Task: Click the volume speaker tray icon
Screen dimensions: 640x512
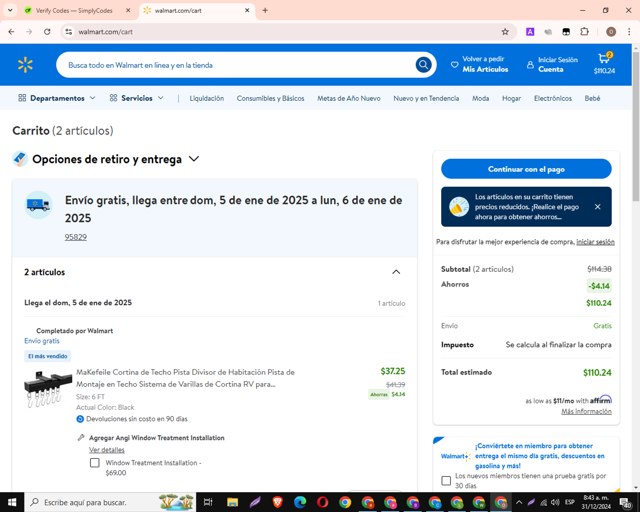Action: click(556, 502)
